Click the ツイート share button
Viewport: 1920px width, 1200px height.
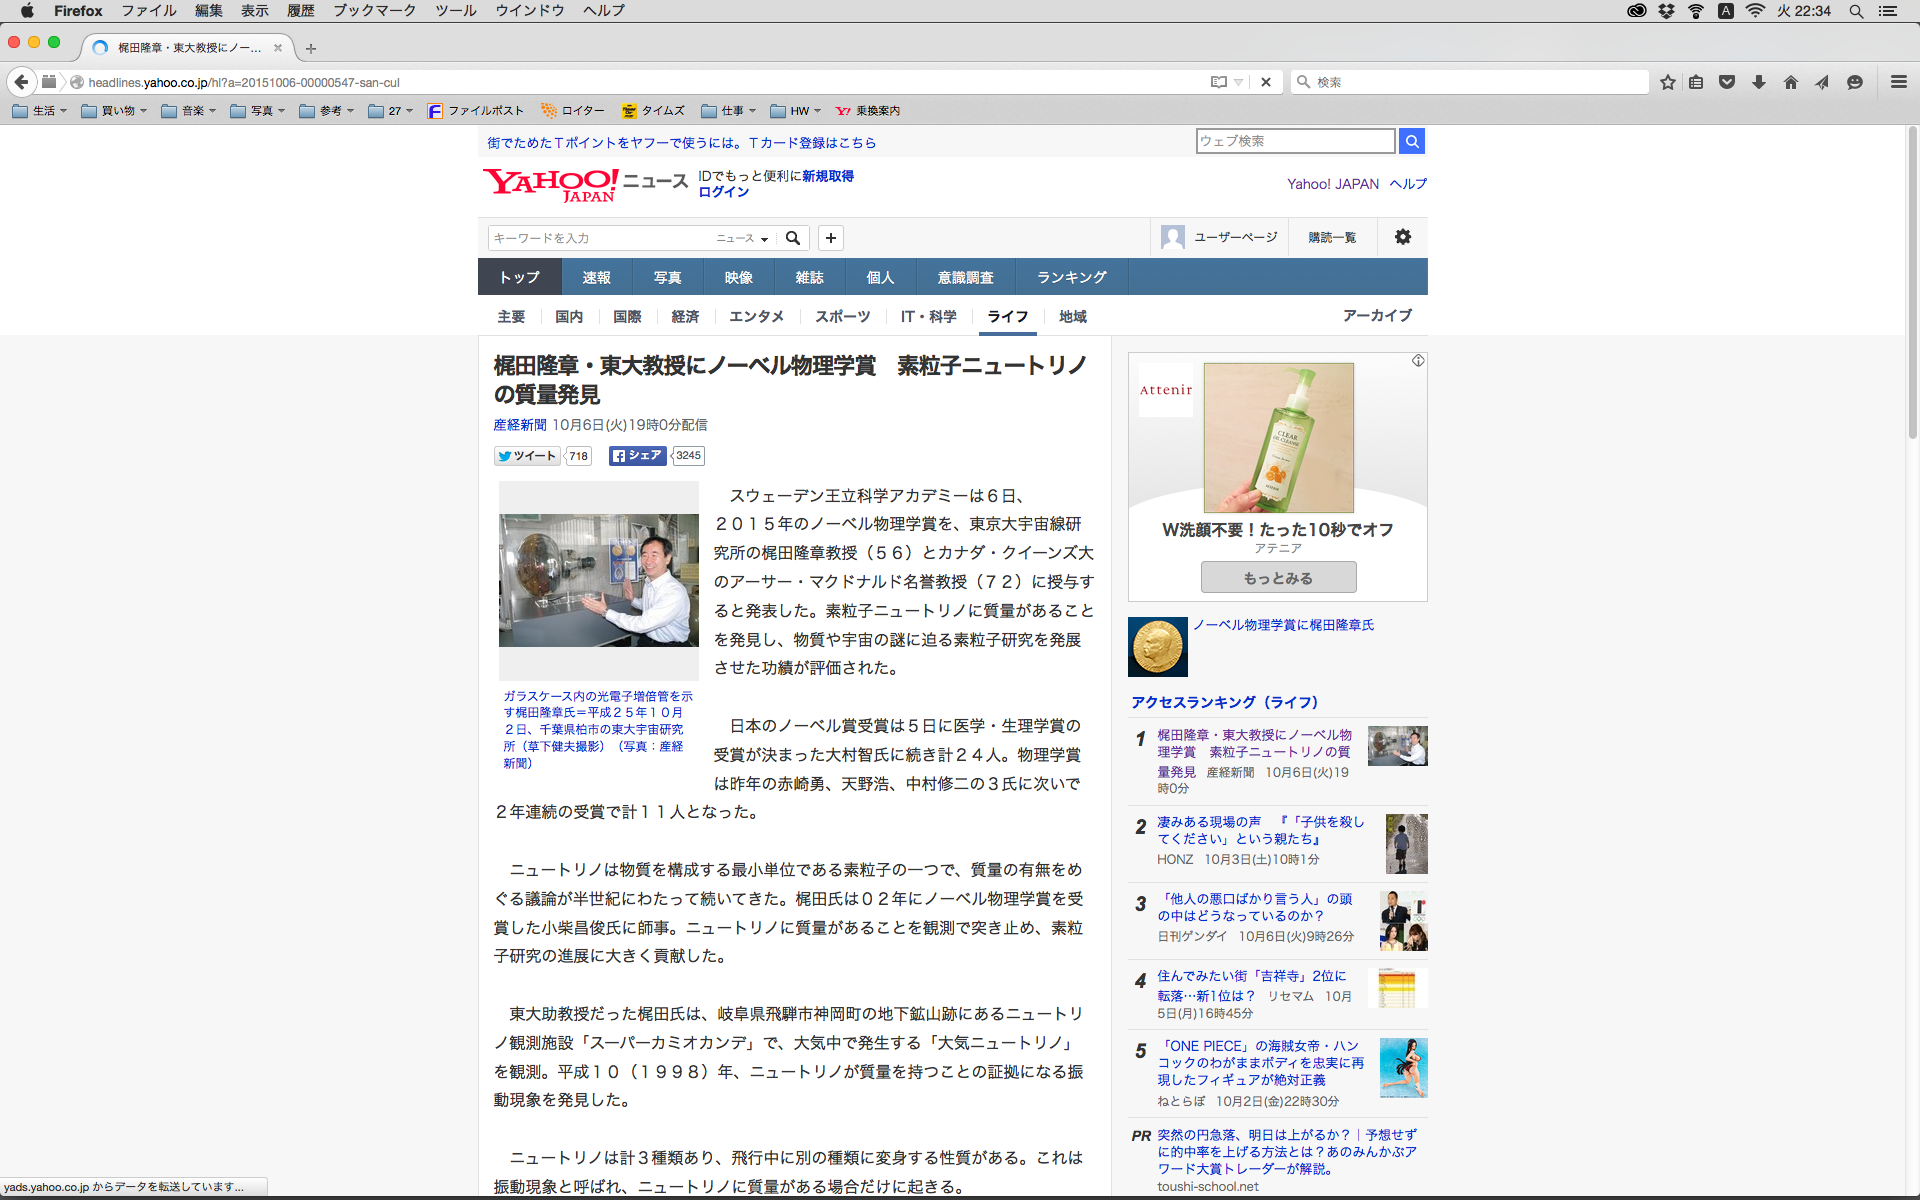(528, 456)
